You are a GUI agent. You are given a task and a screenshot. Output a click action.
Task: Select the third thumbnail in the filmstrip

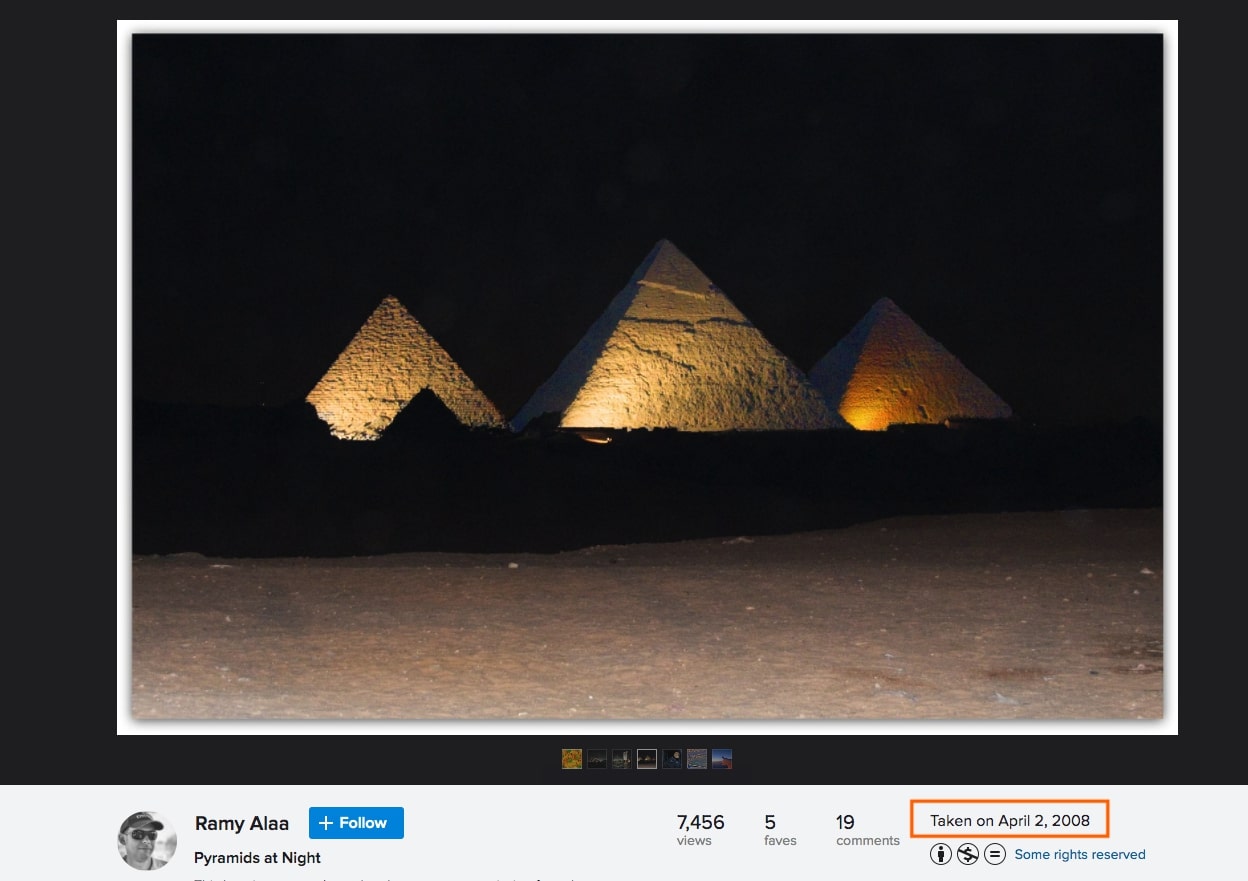[x=622, y=759]
